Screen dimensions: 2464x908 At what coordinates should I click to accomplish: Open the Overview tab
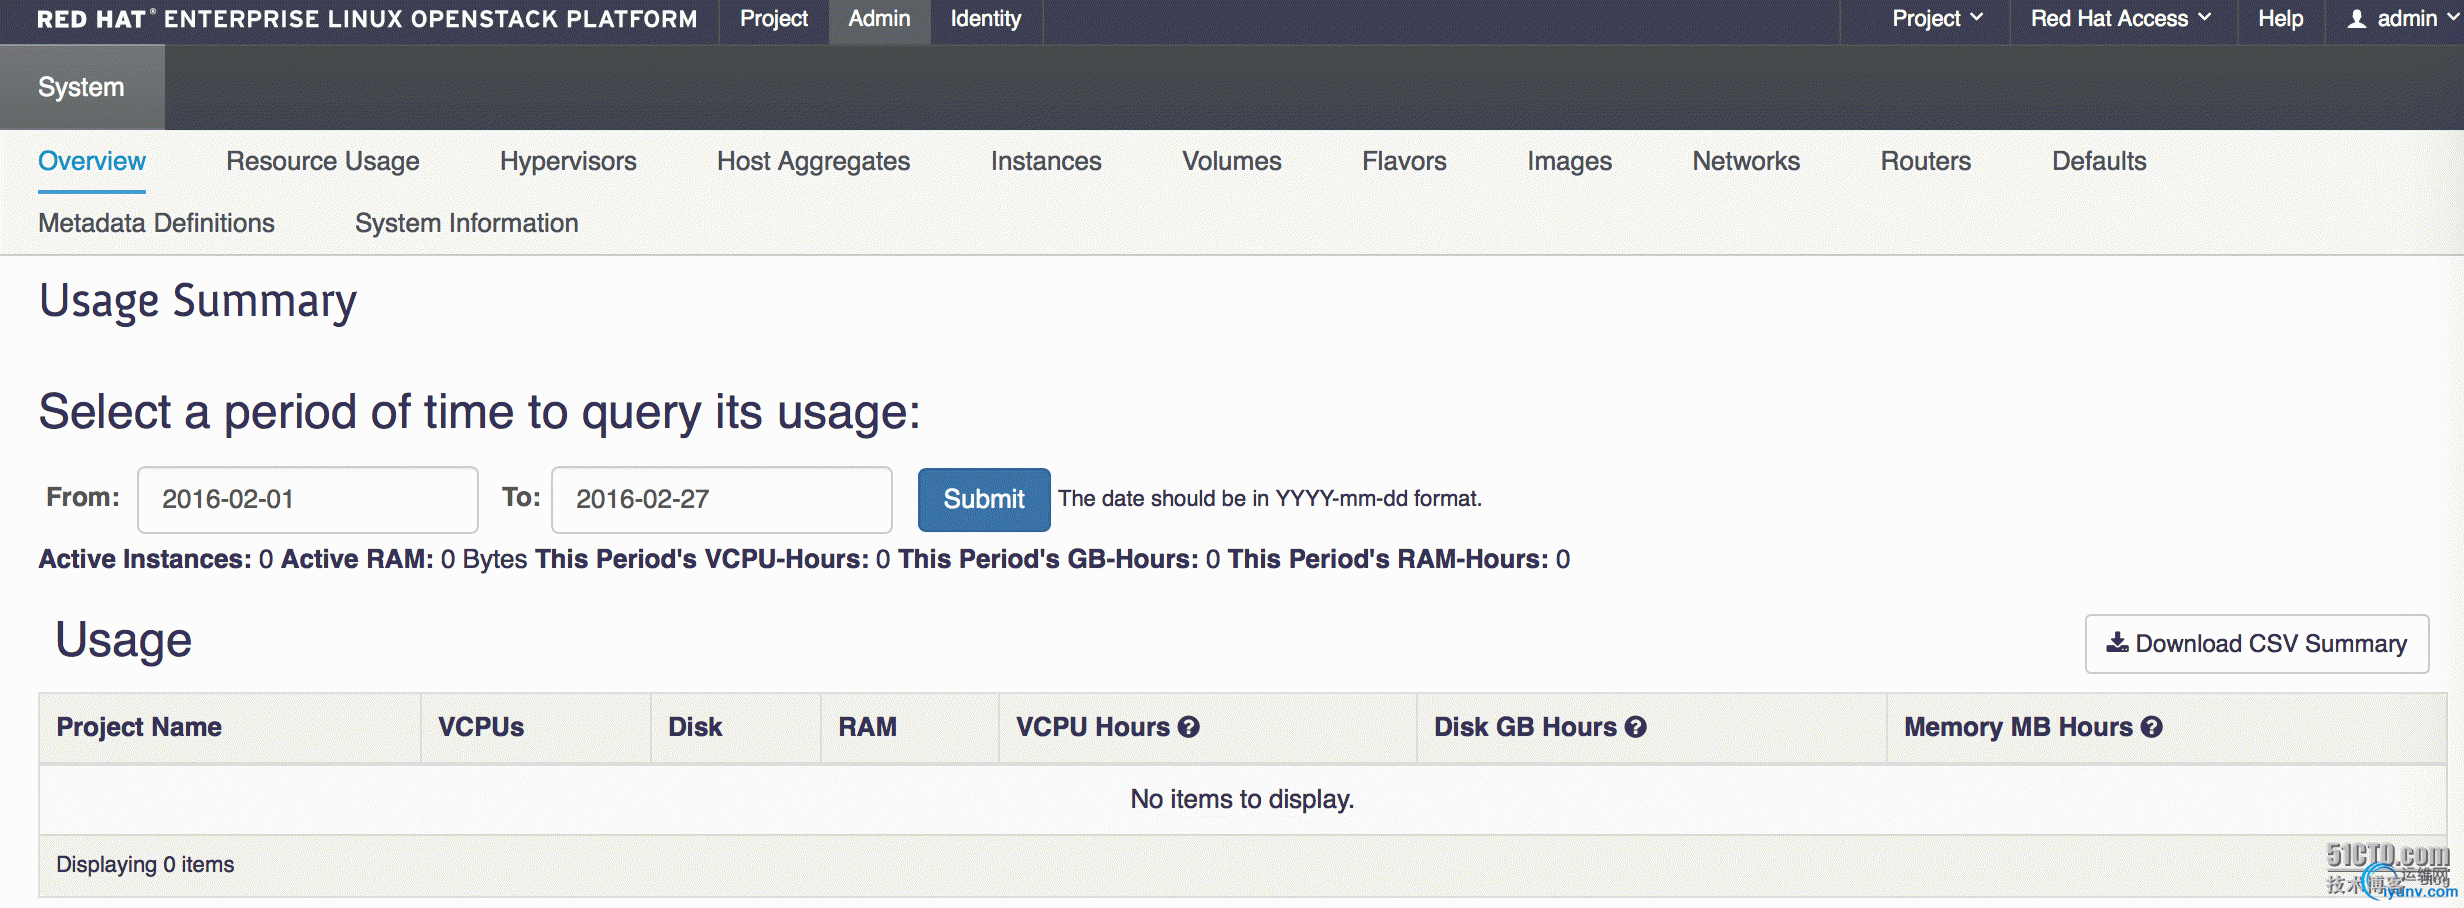click(x=92, y=161)
